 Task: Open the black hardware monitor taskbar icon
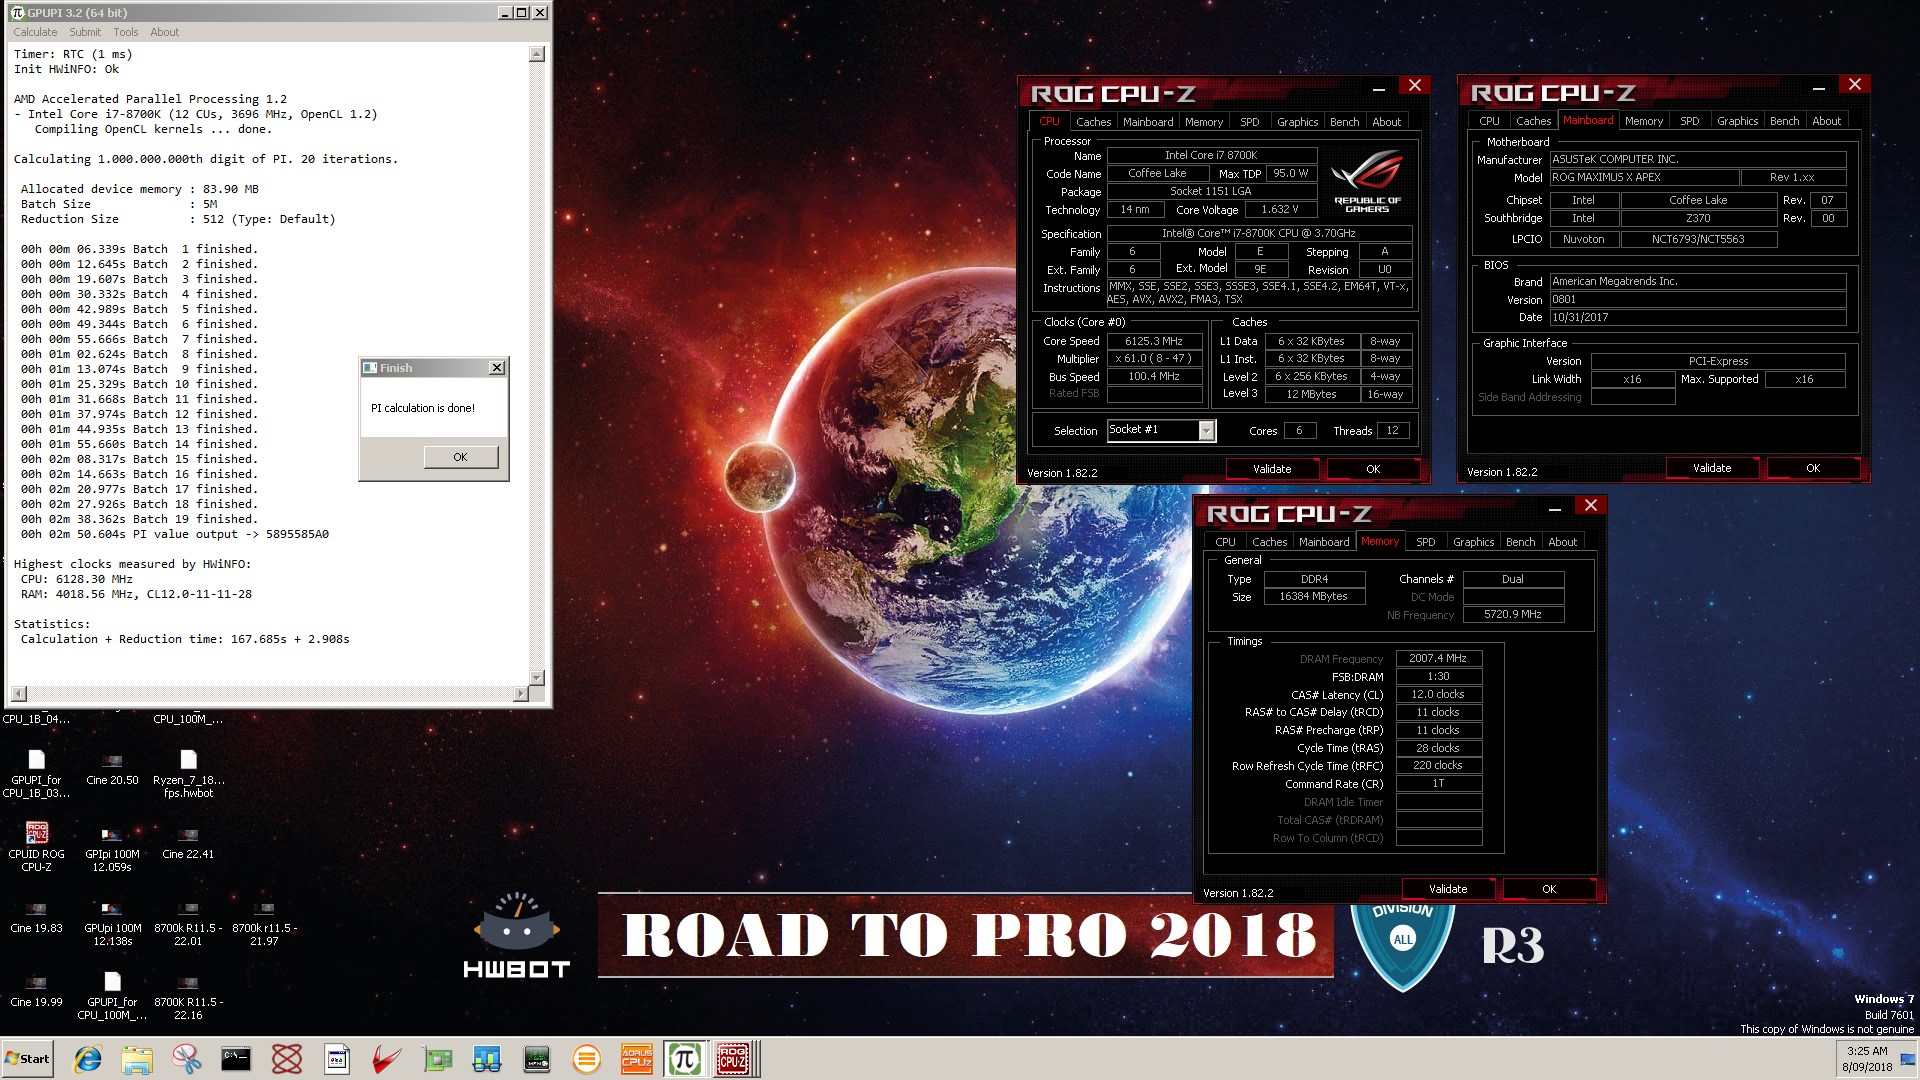[x=537, y=1058]
